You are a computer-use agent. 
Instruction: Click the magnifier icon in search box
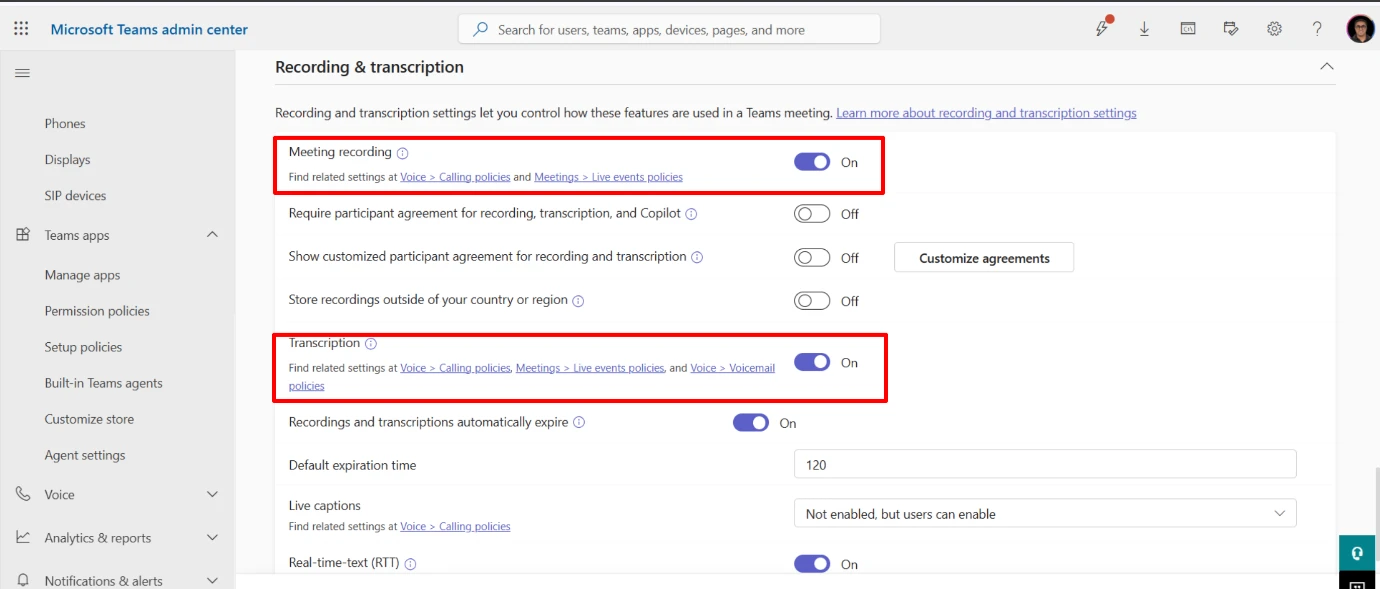pyautogui.click(x=481, y=30)
